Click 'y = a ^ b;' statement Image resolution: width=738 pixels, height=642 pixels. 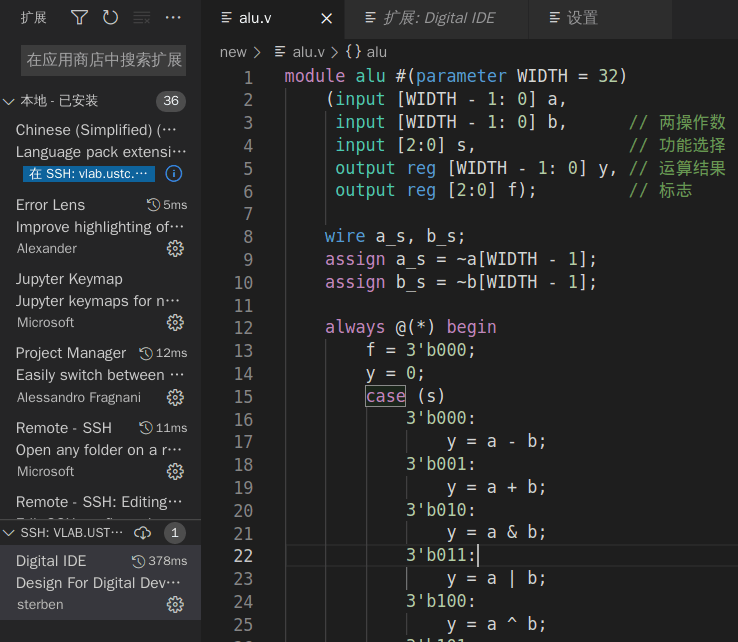(x=496, y=625)
